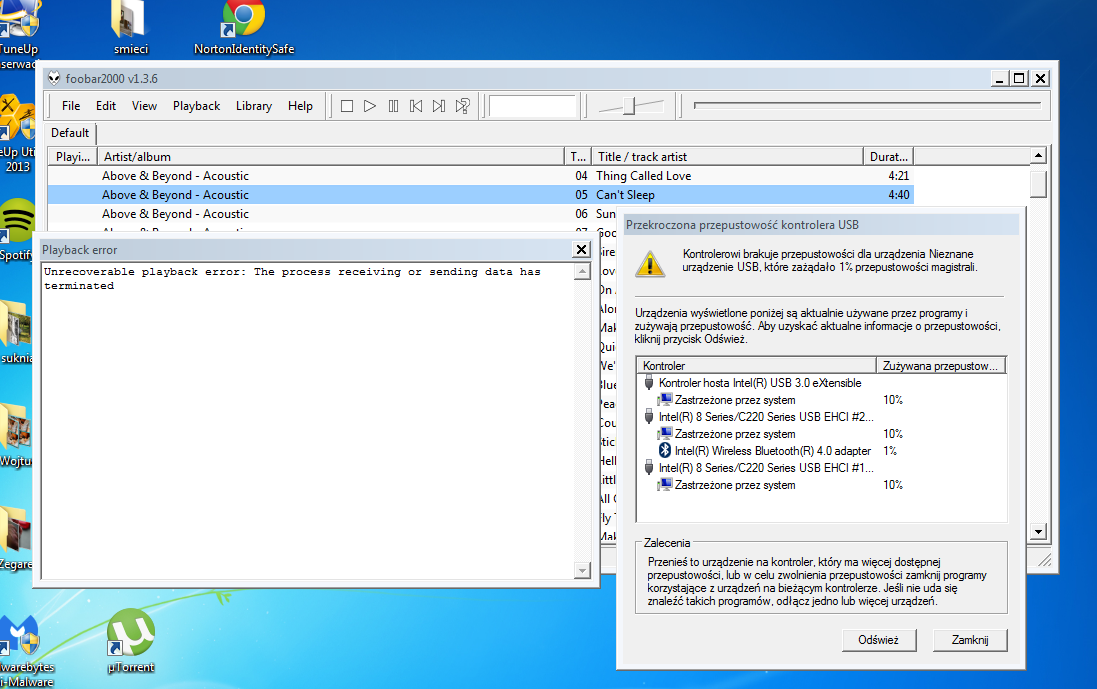Open the smieci folder on desktop

click(x=131, y=28)
